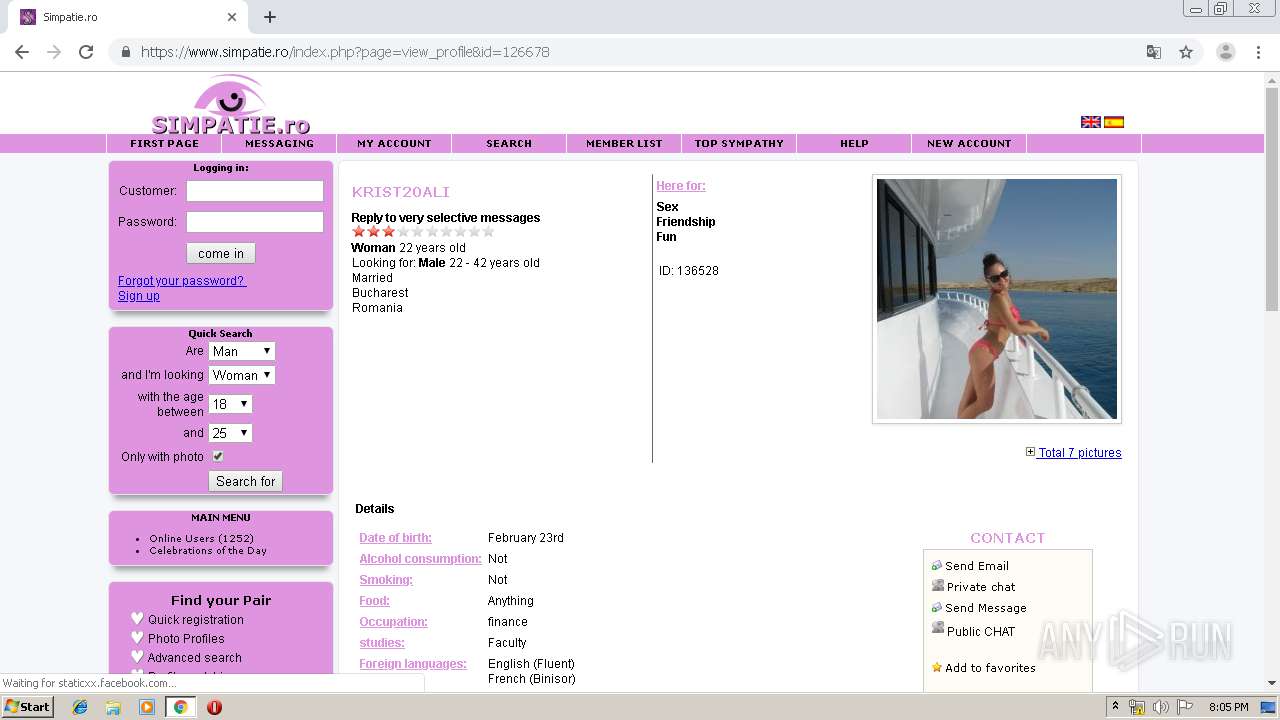The width and height of the screenshot is (1280, 720).
Task: Click Alcohol consumption detail link
Action: click(421, 559)
